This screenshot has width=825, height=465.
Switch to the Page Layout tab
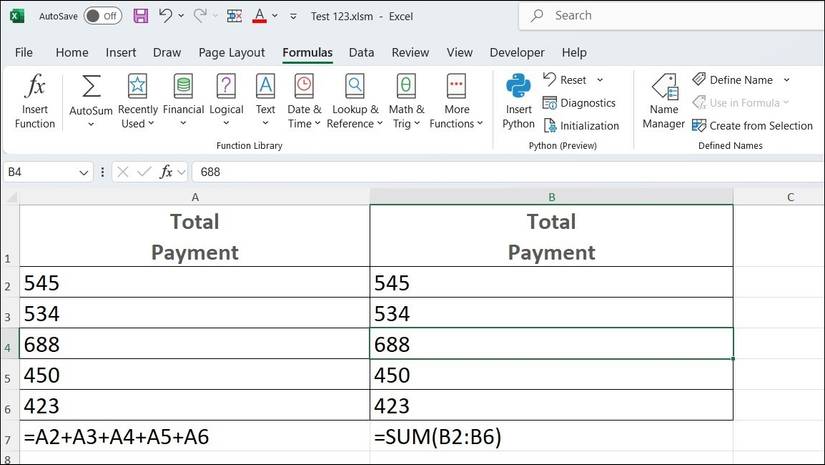[x=232, y=52]
